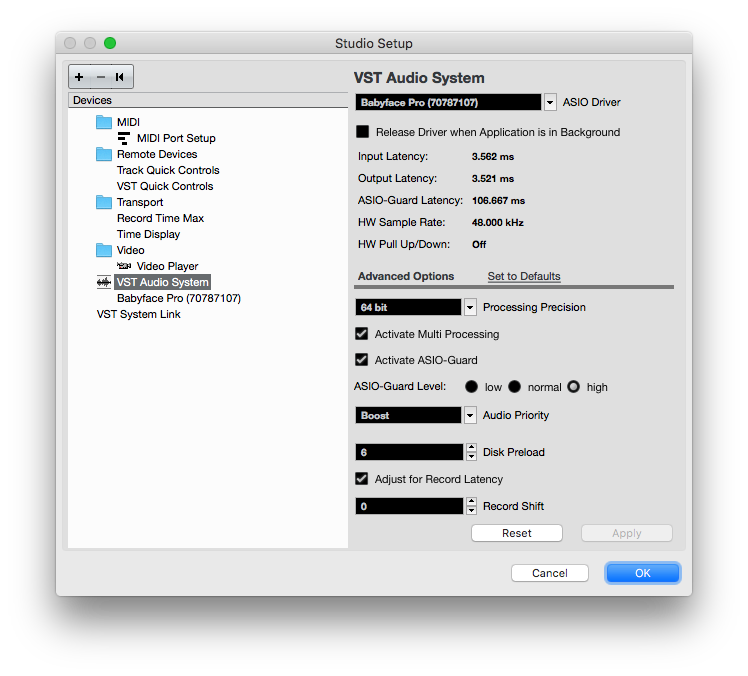Select MIDI in the Devices tree
Screen dimensions: 748x676
pos(128,122)
